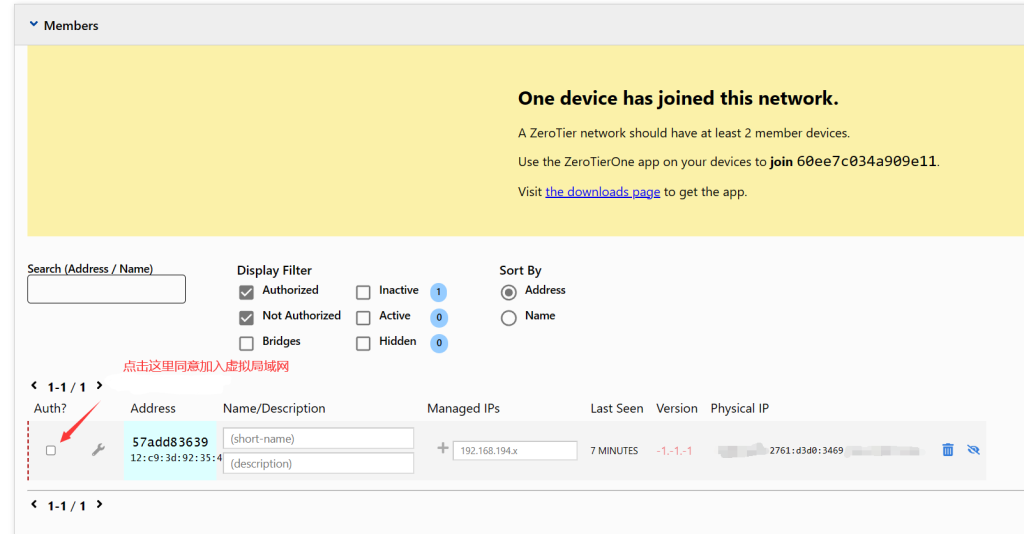Click previous page arrow below member table
Screen dimensions: 1024x534
[34, 505]
